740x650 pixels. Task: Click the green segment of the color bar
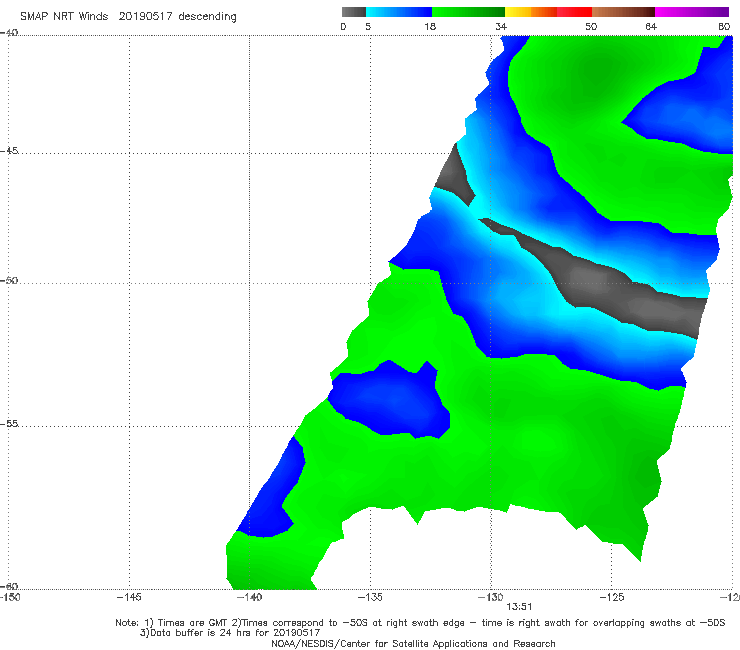tap(468, 12)
